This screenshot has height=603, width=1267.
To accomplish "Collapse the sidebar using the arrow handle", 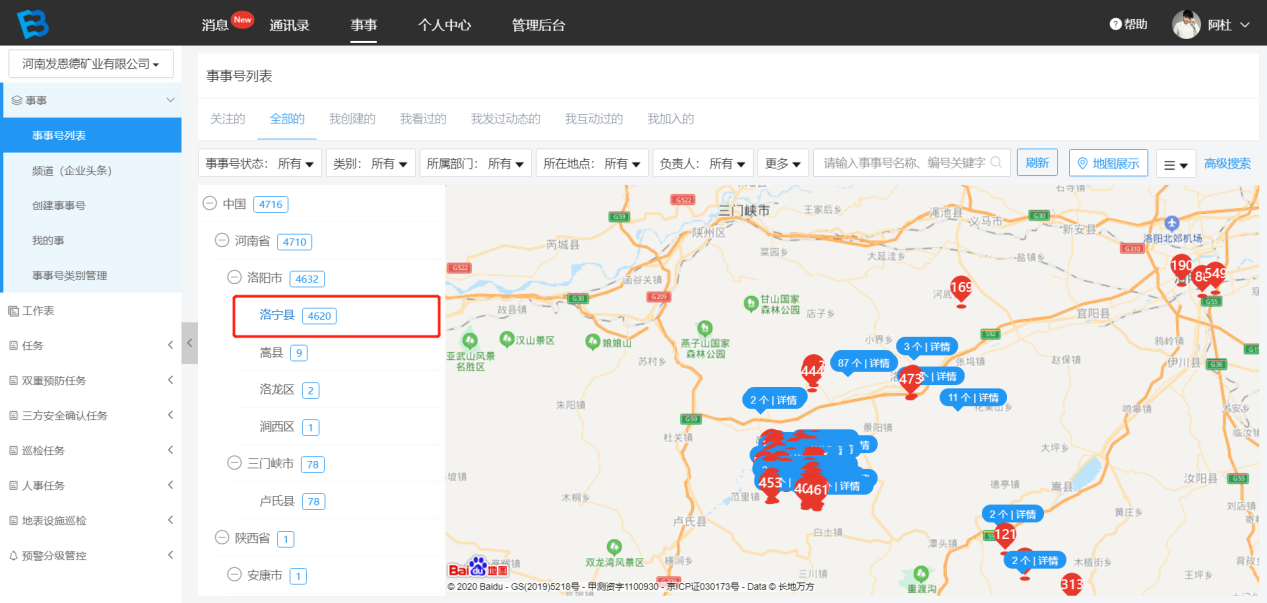I will [190, 343].
